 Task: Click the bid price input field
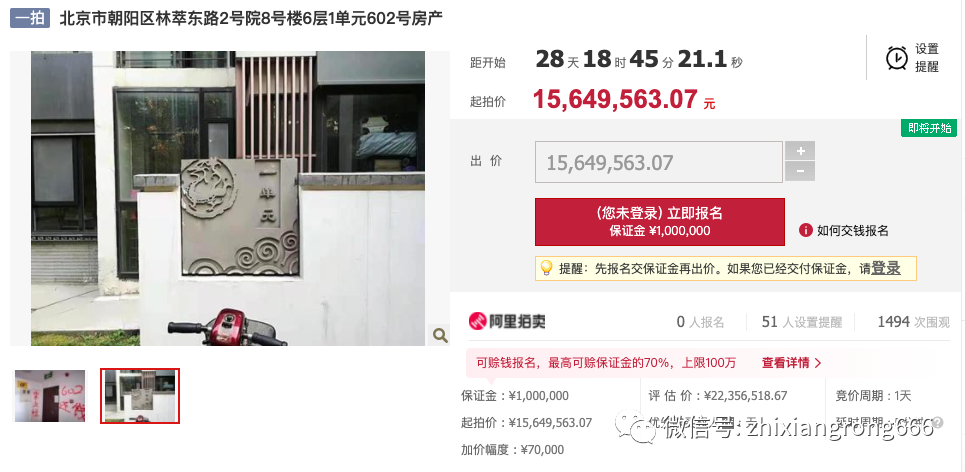pos(659,162)
